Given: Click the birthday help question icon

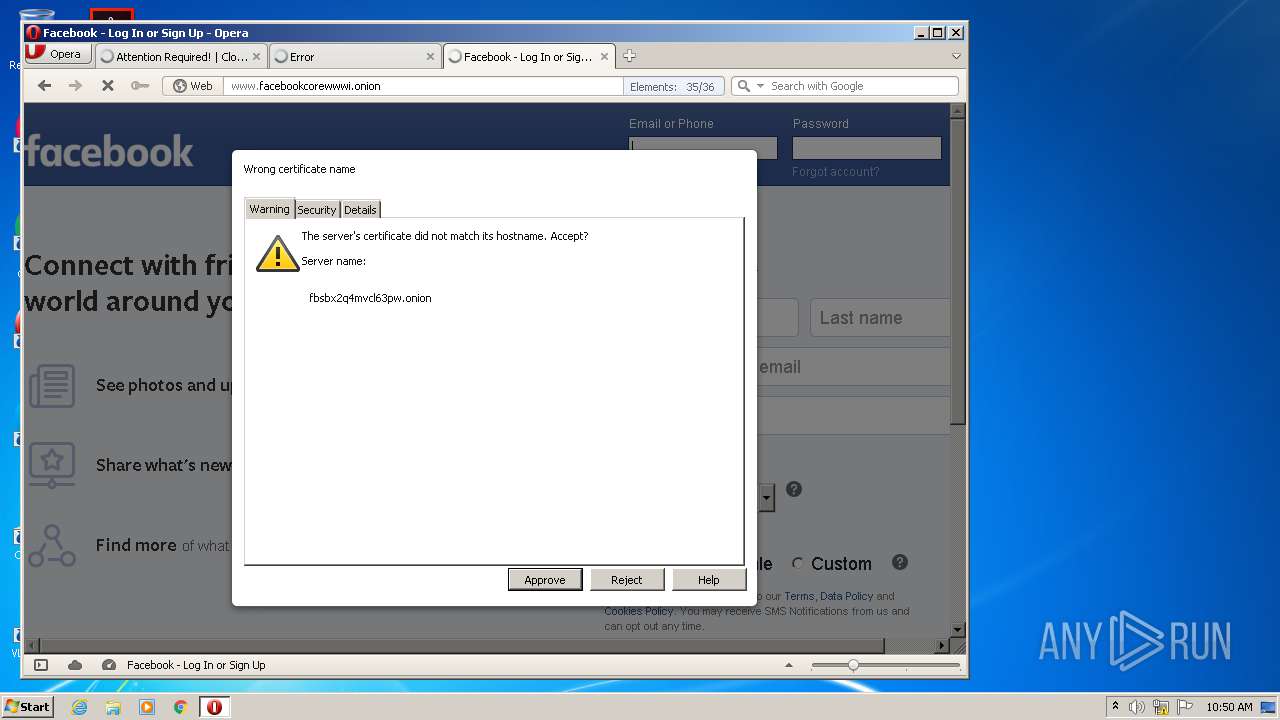Looking at the screenshot, I should pyautogui.click(x=794, y=489).
